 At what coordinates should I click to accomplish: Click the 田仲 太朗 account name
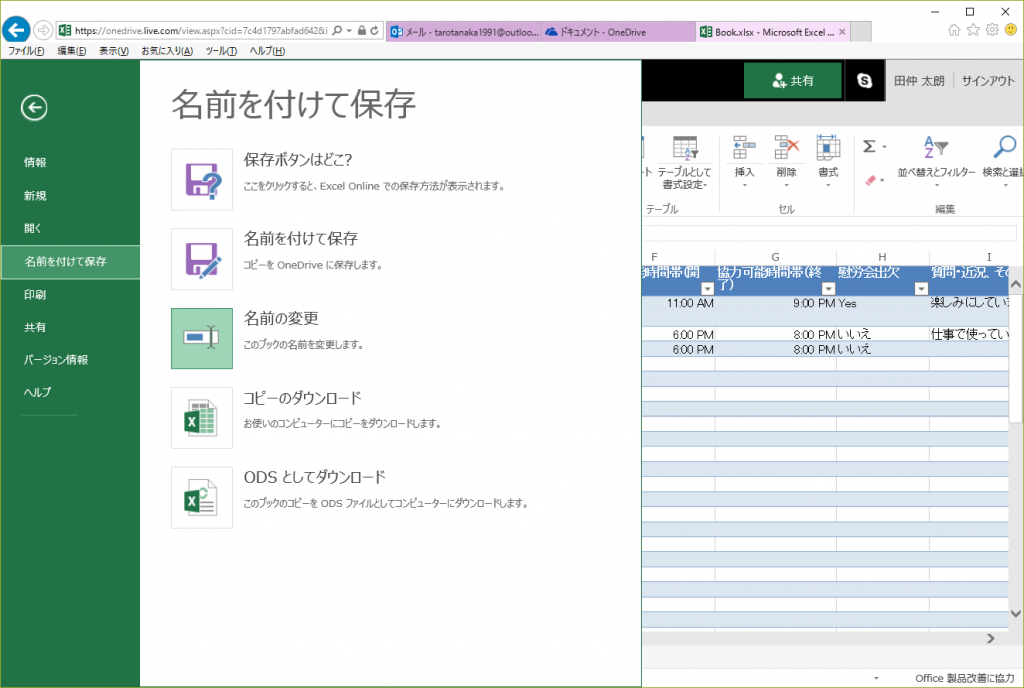pyautogui.click(x=919, y=81)
